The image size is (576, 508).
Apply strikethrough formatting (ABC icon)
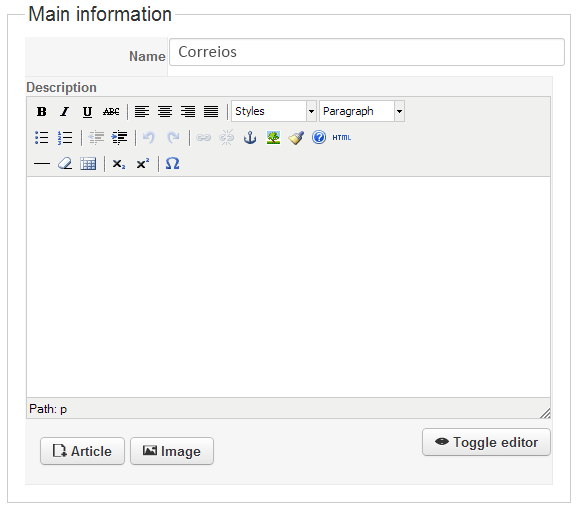(x=111, y=111)
